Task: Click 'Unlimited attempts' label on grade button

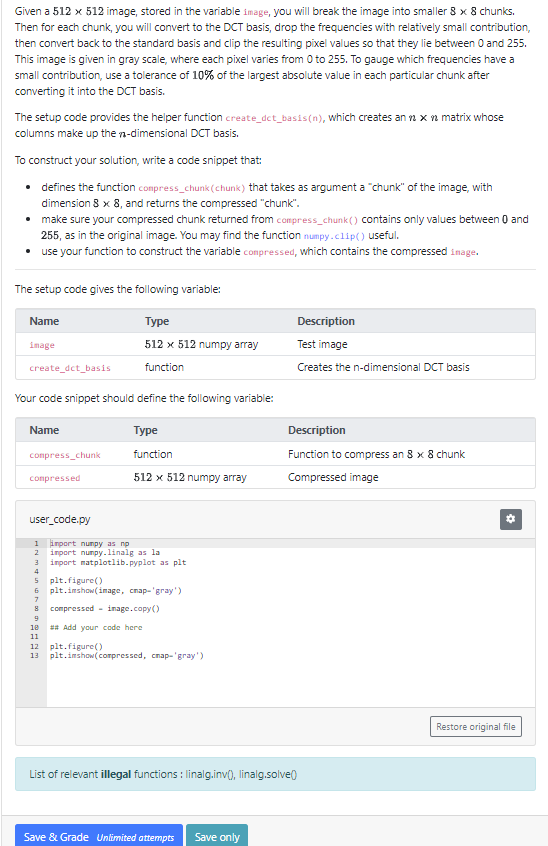Action: (x=135, y=837)
